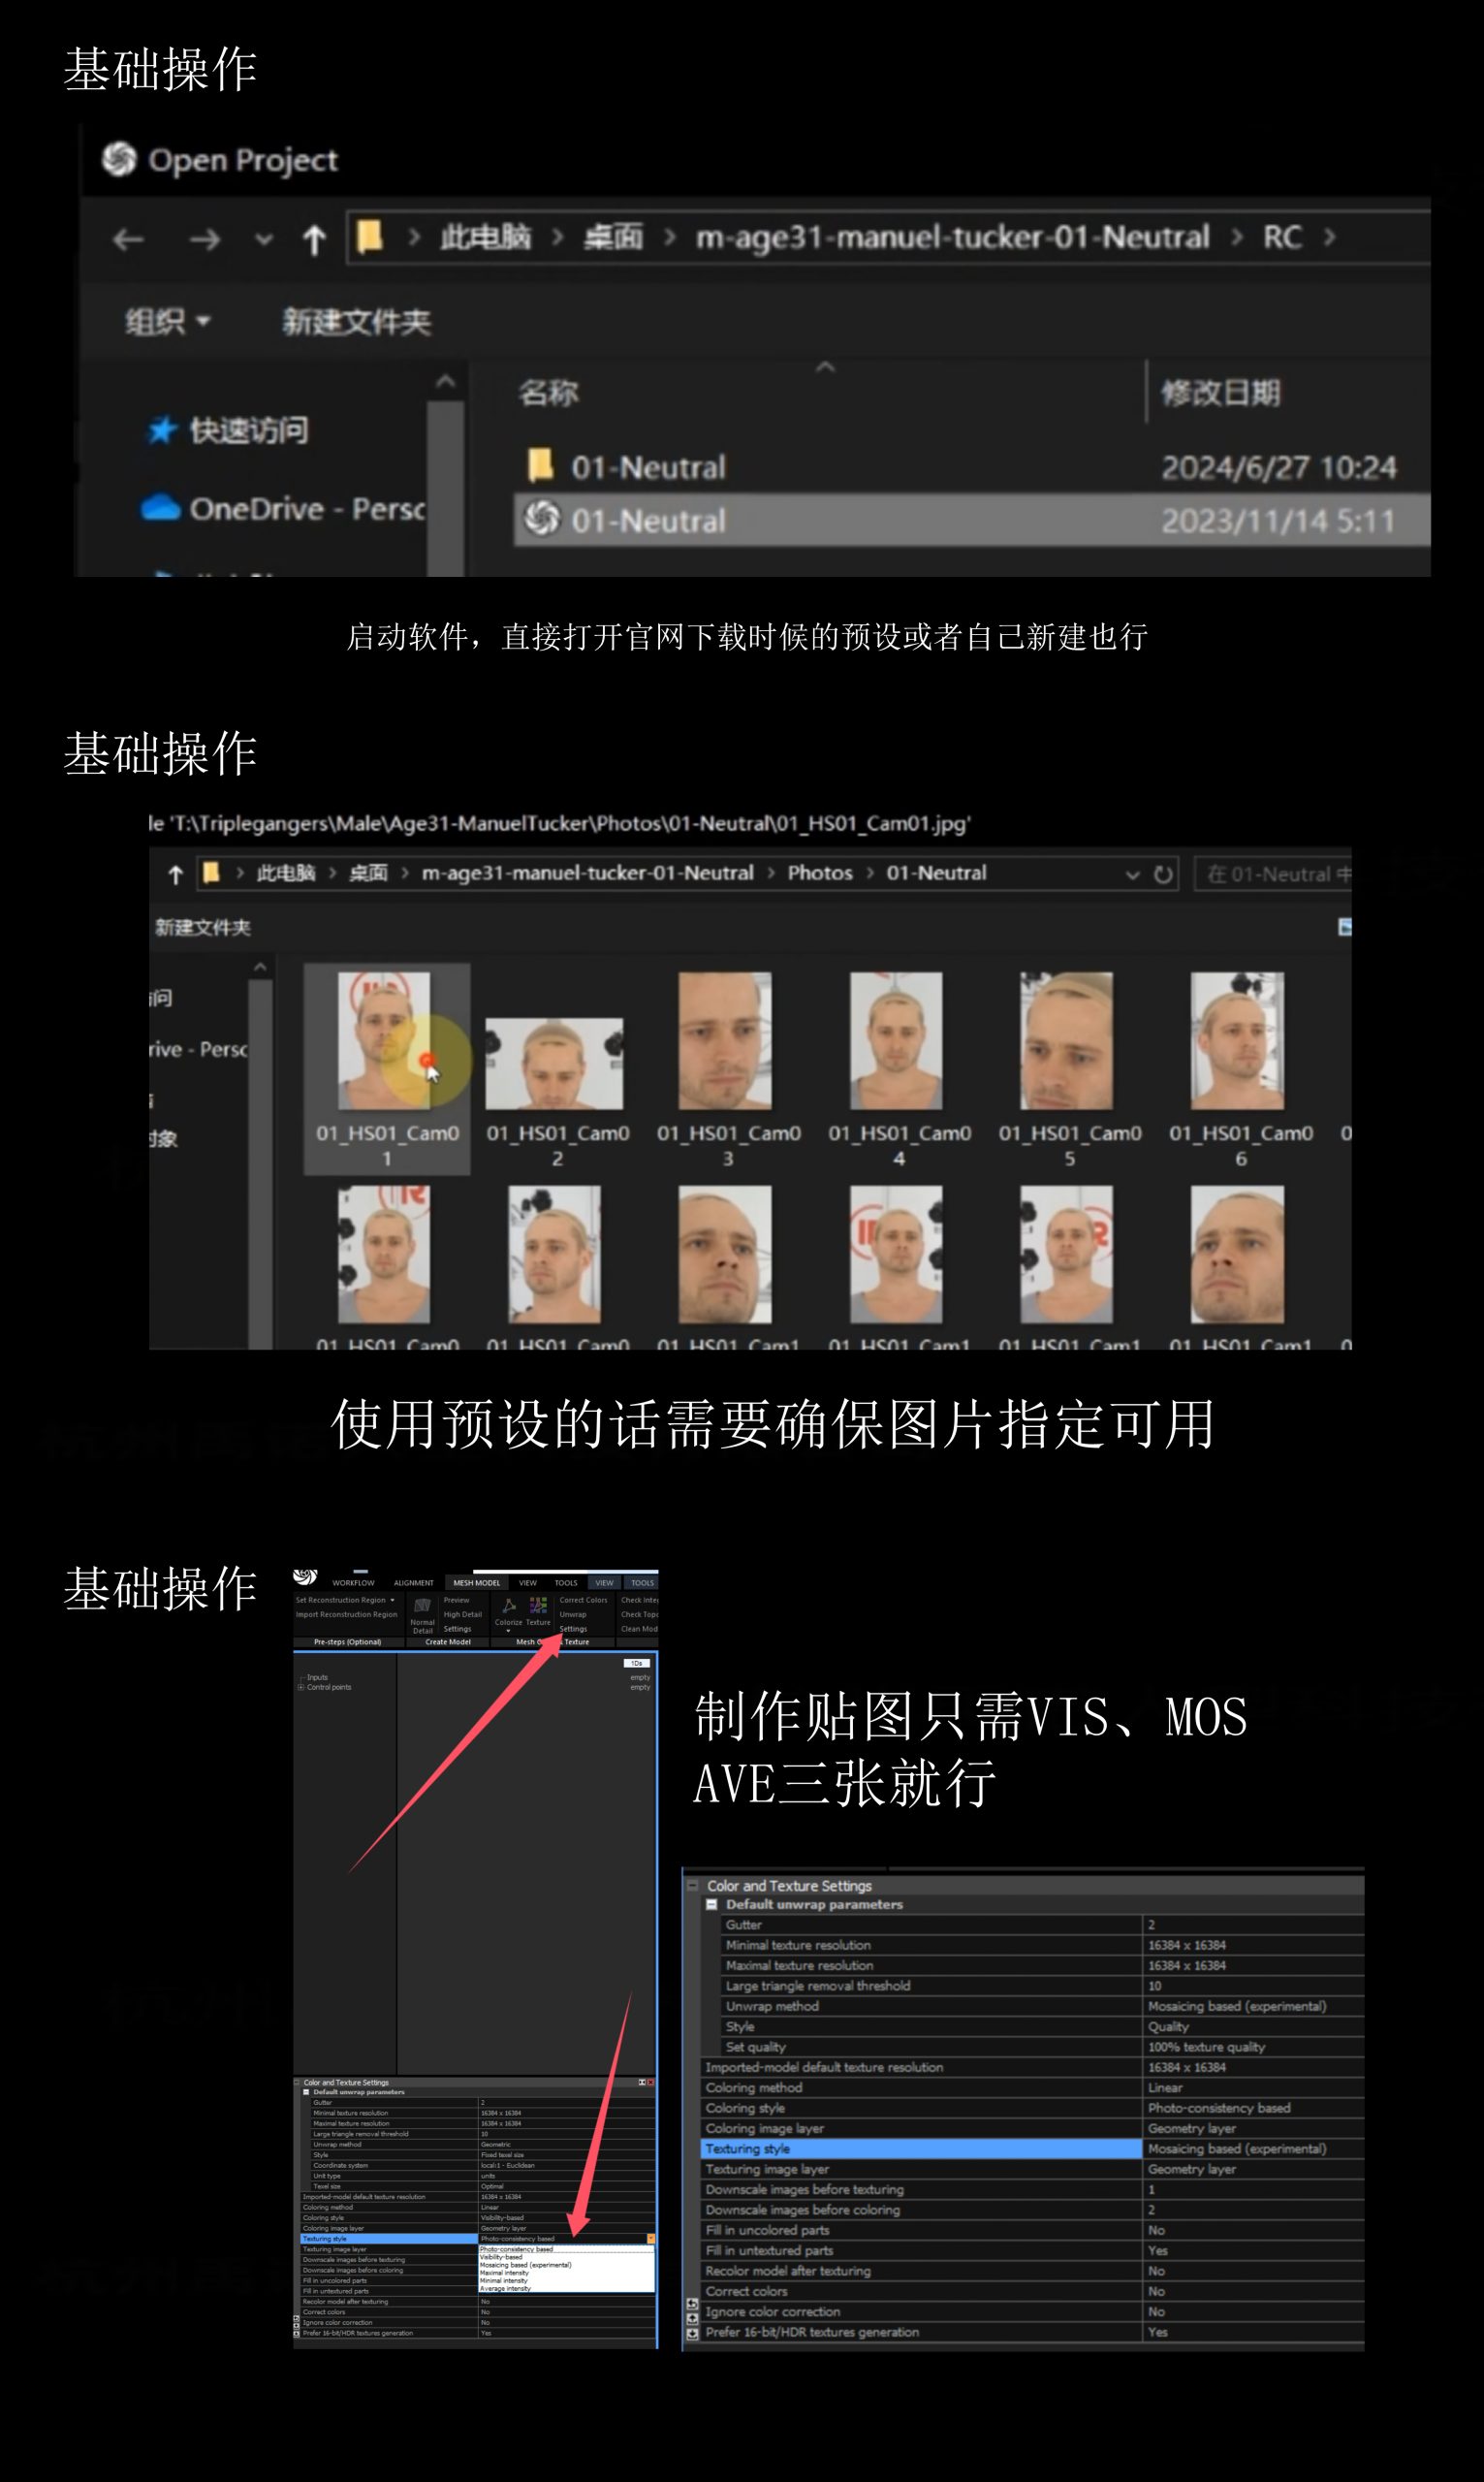This screenshot has width=1484, height=2482.
Task: Open 组织 dropdown menu
Action: click(x=167, y=322)
